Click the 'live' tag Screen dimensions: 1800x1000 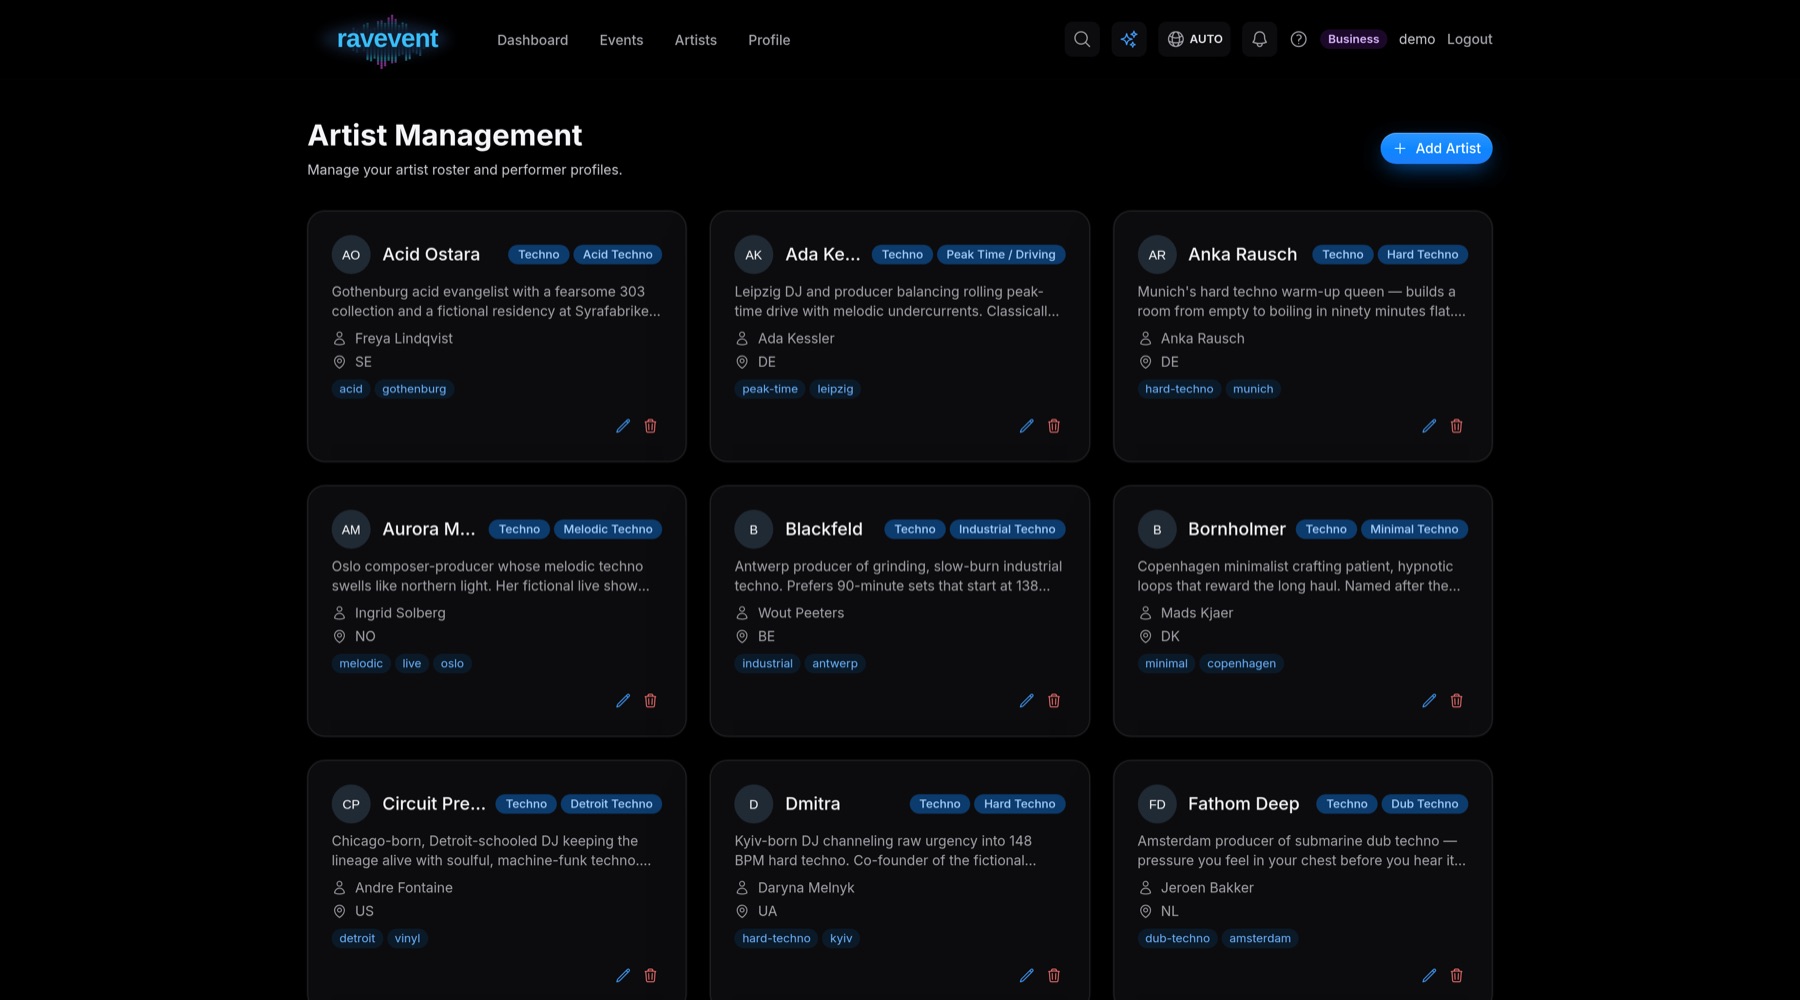[412, 664]
